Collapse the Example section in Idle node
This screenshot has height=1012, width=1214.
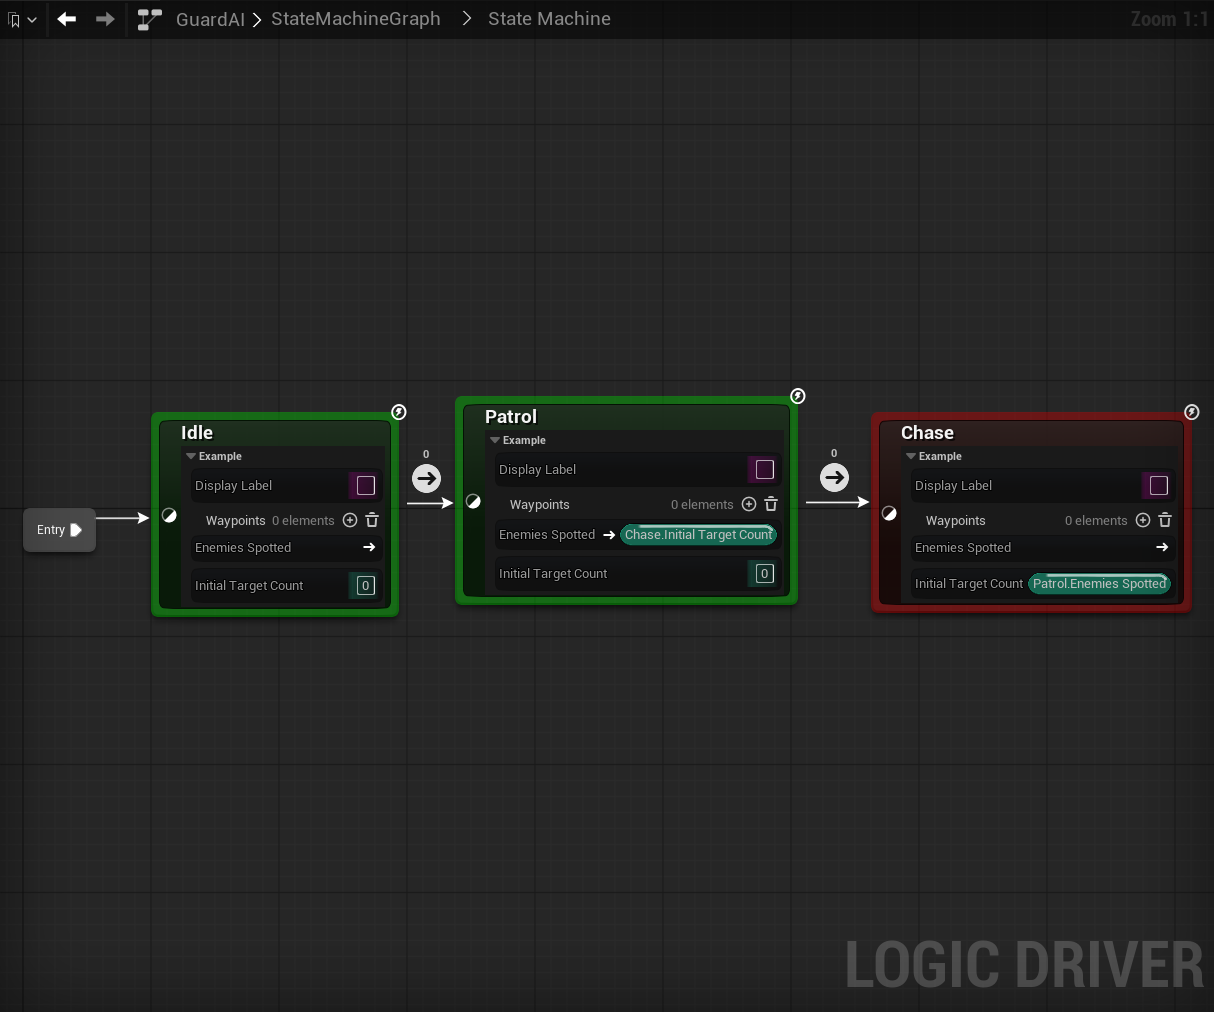(191, 456)
